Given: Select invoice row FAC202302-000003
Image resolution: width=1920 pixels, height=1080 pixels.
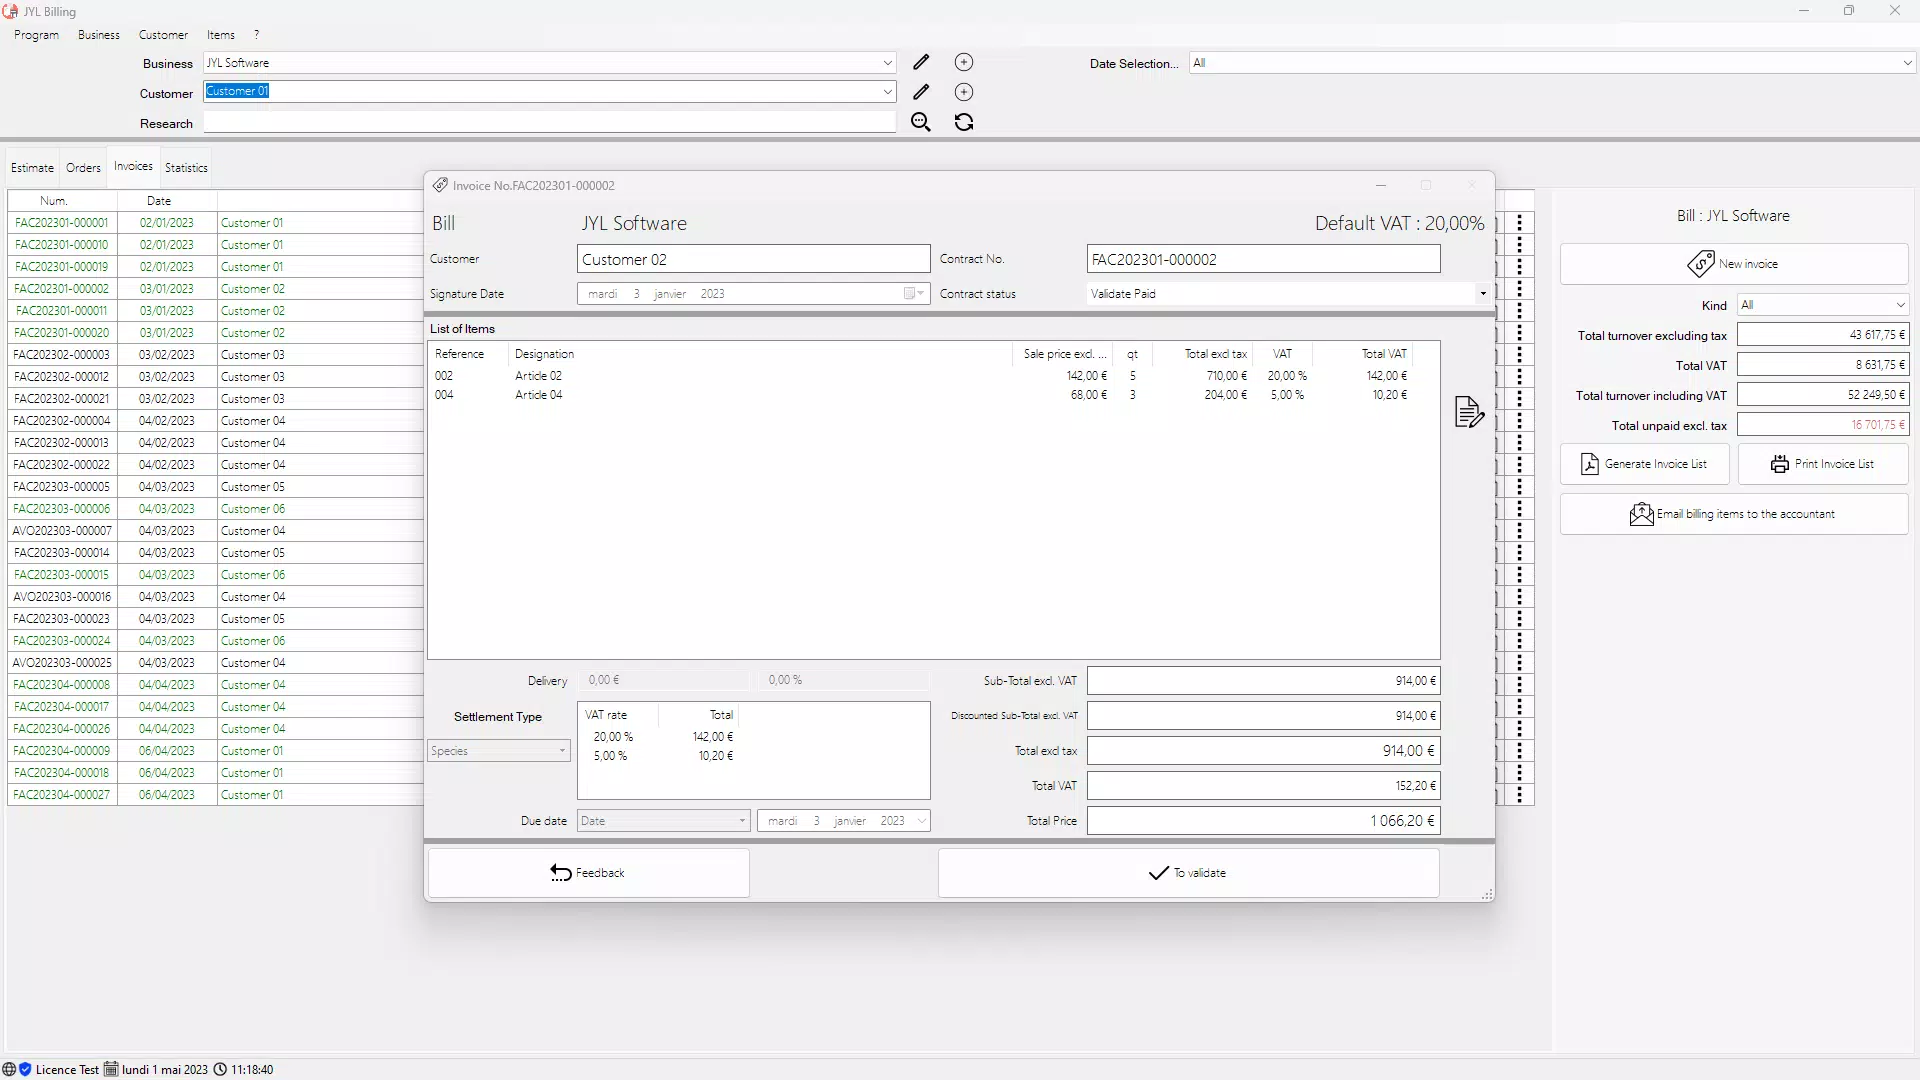Looking at the screenshot, I should 215,355.
